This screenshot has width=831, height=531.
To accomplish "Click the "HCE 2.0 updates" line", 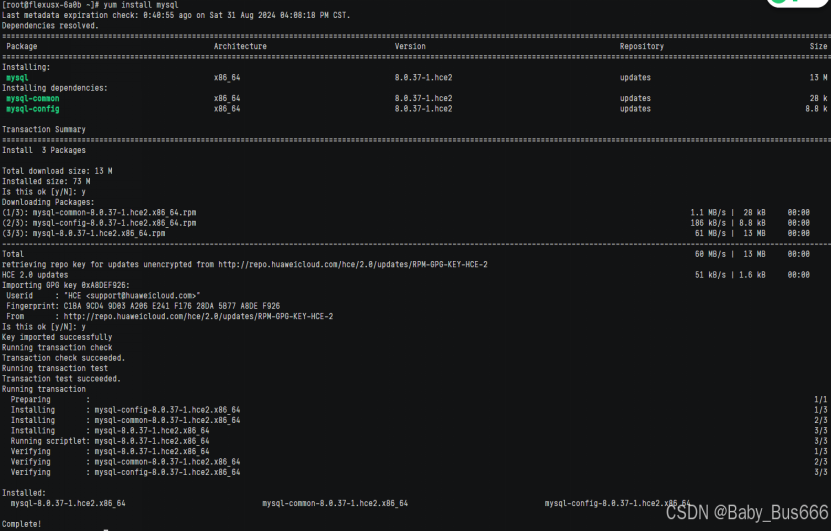I will pos(35,275).
